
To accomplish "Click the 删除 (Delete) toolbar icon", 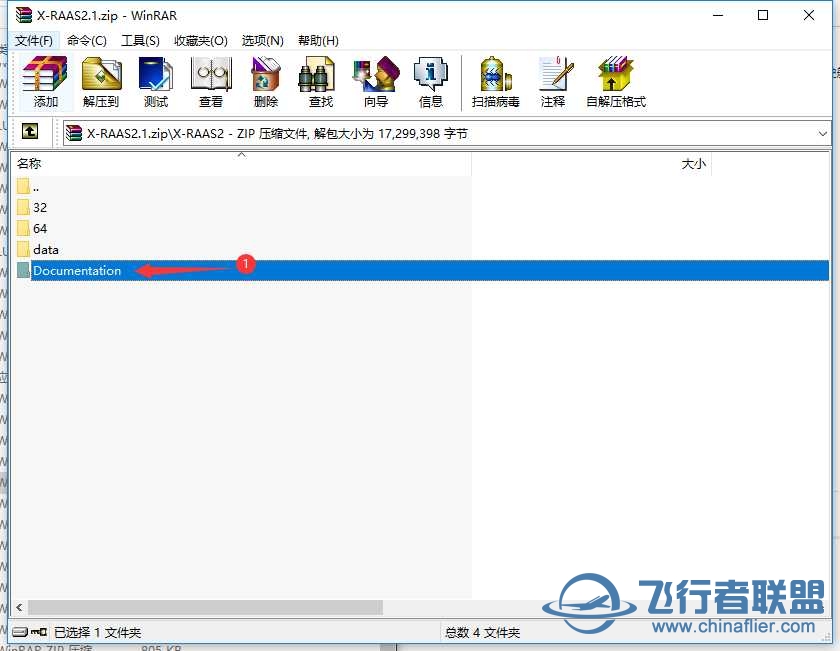I will click(266, 81).
